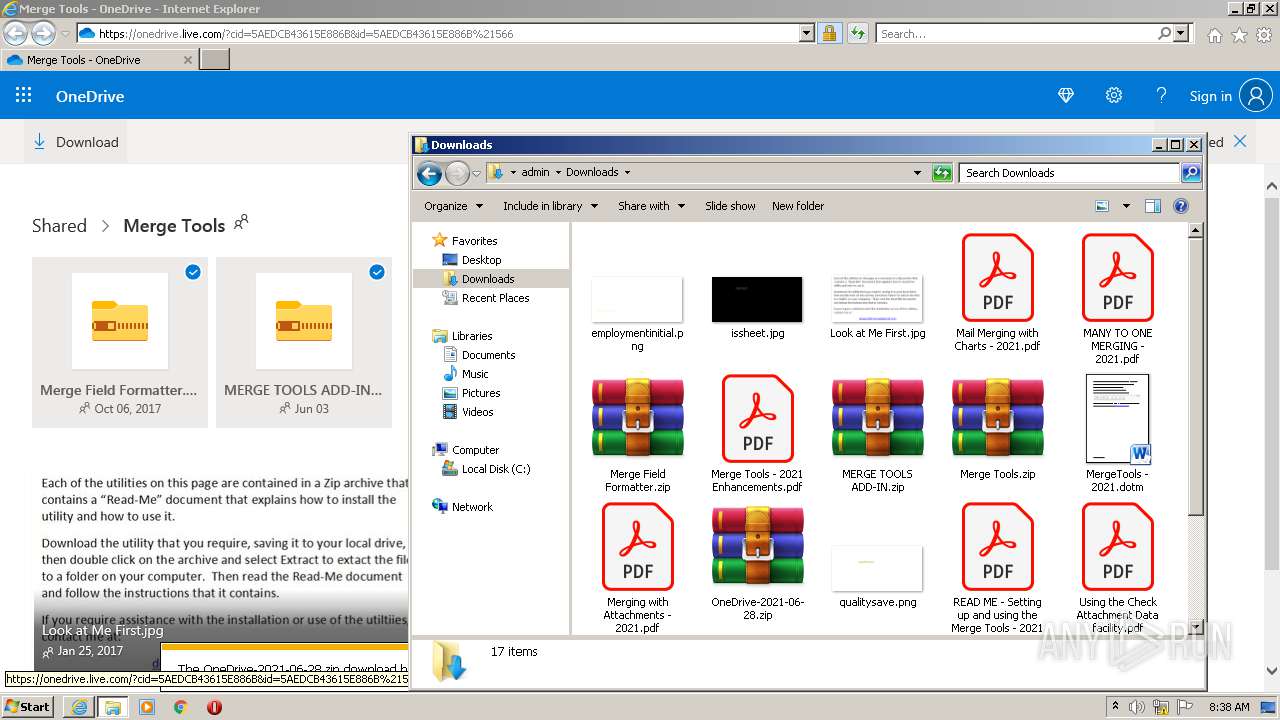Click Shared breadcrumb link

coord(59,226)
